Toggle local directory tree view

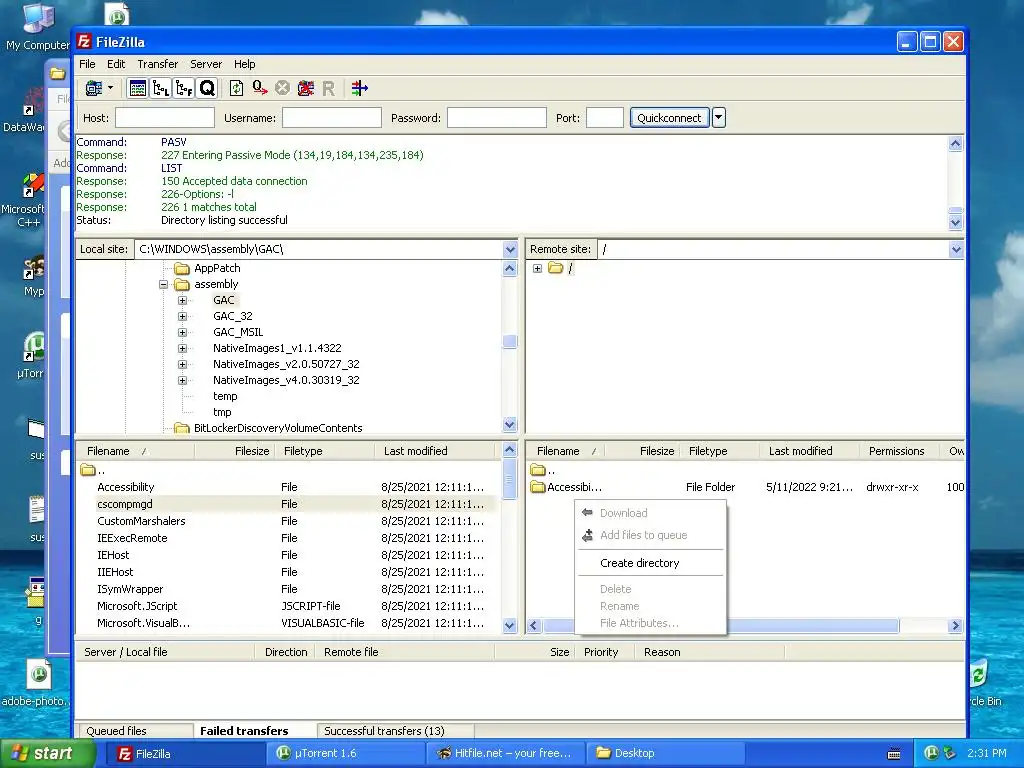(x=161, y=88)
